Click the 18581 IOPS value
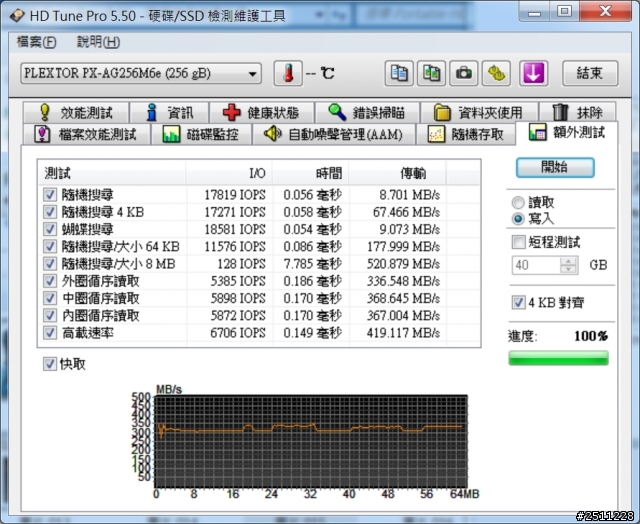640x524 pixels. click(x=235, y=229)
